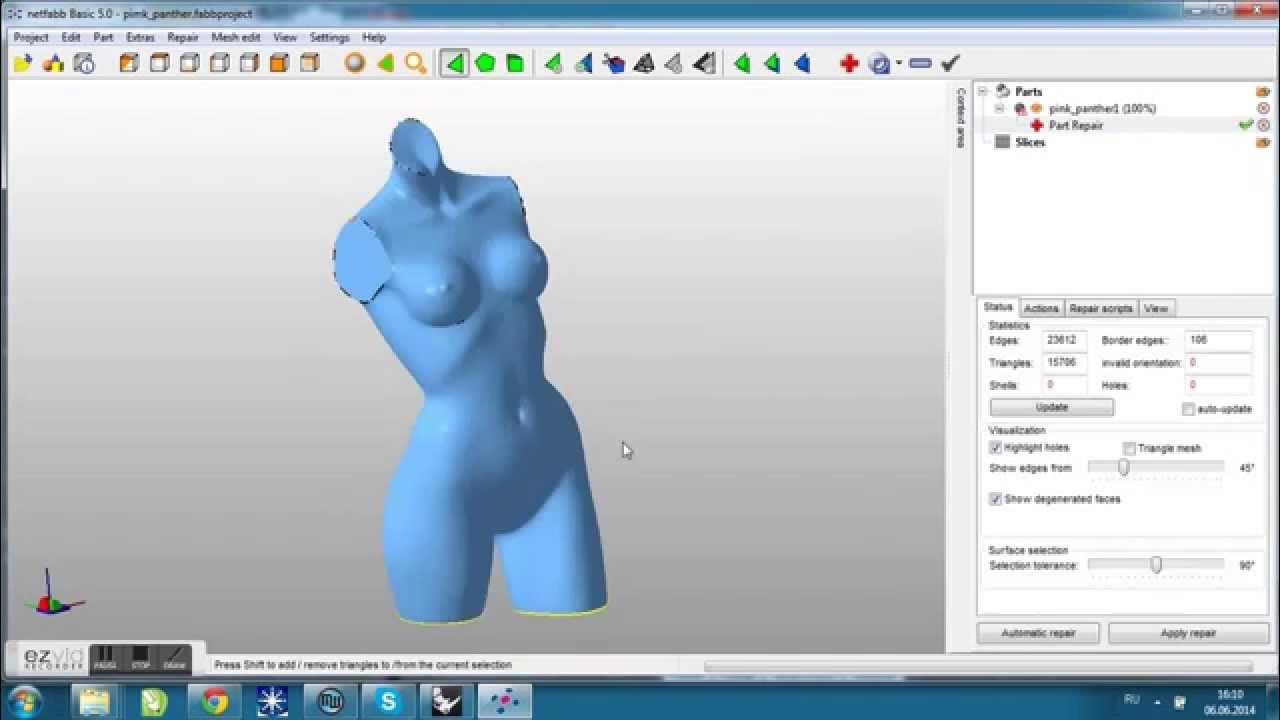This screenshot has height=720, width=1280.
Task: Activate the magnifying glass zoom tool
Action: click(x=416, y=64)
